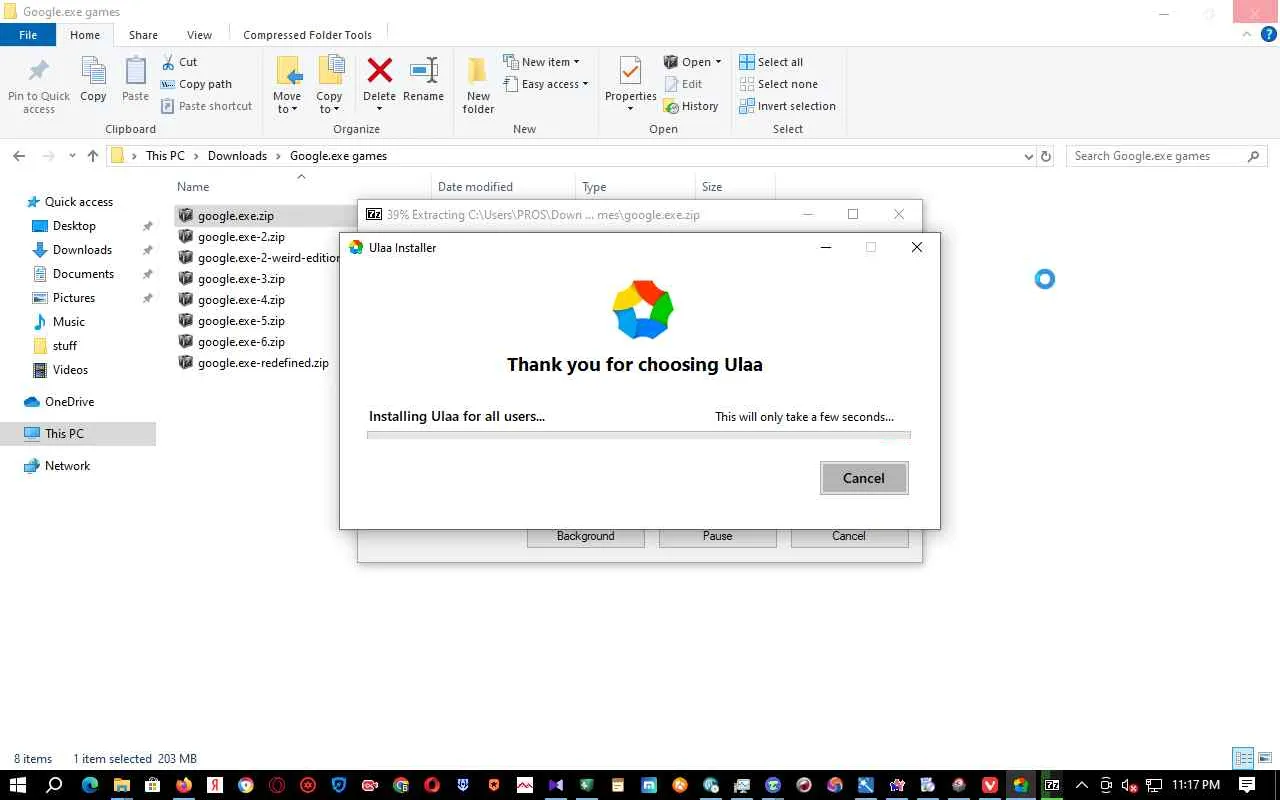The height and width of the screenshot is (800, 1280).
Task: Open the File menu tab
Action: coord(28,34)
